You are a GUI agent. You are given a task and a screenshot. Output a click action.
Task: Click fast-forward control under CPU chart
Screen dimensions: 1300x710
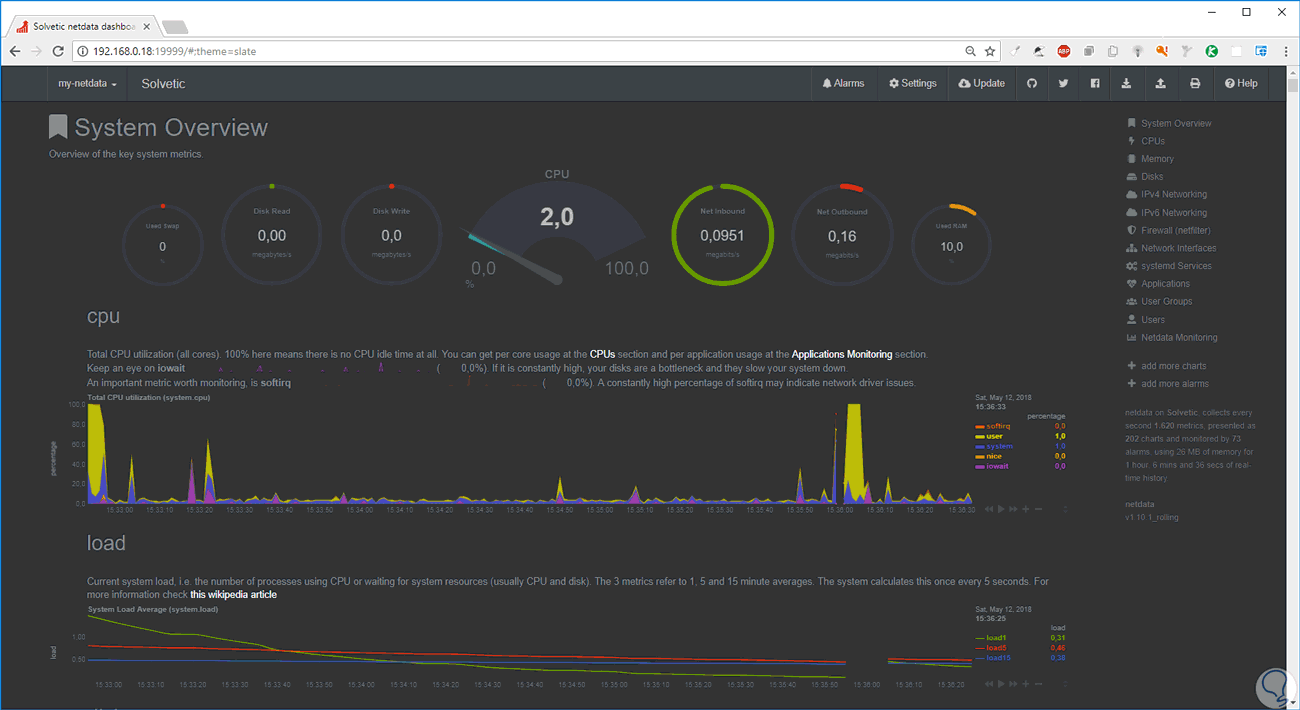point(1014,510)
